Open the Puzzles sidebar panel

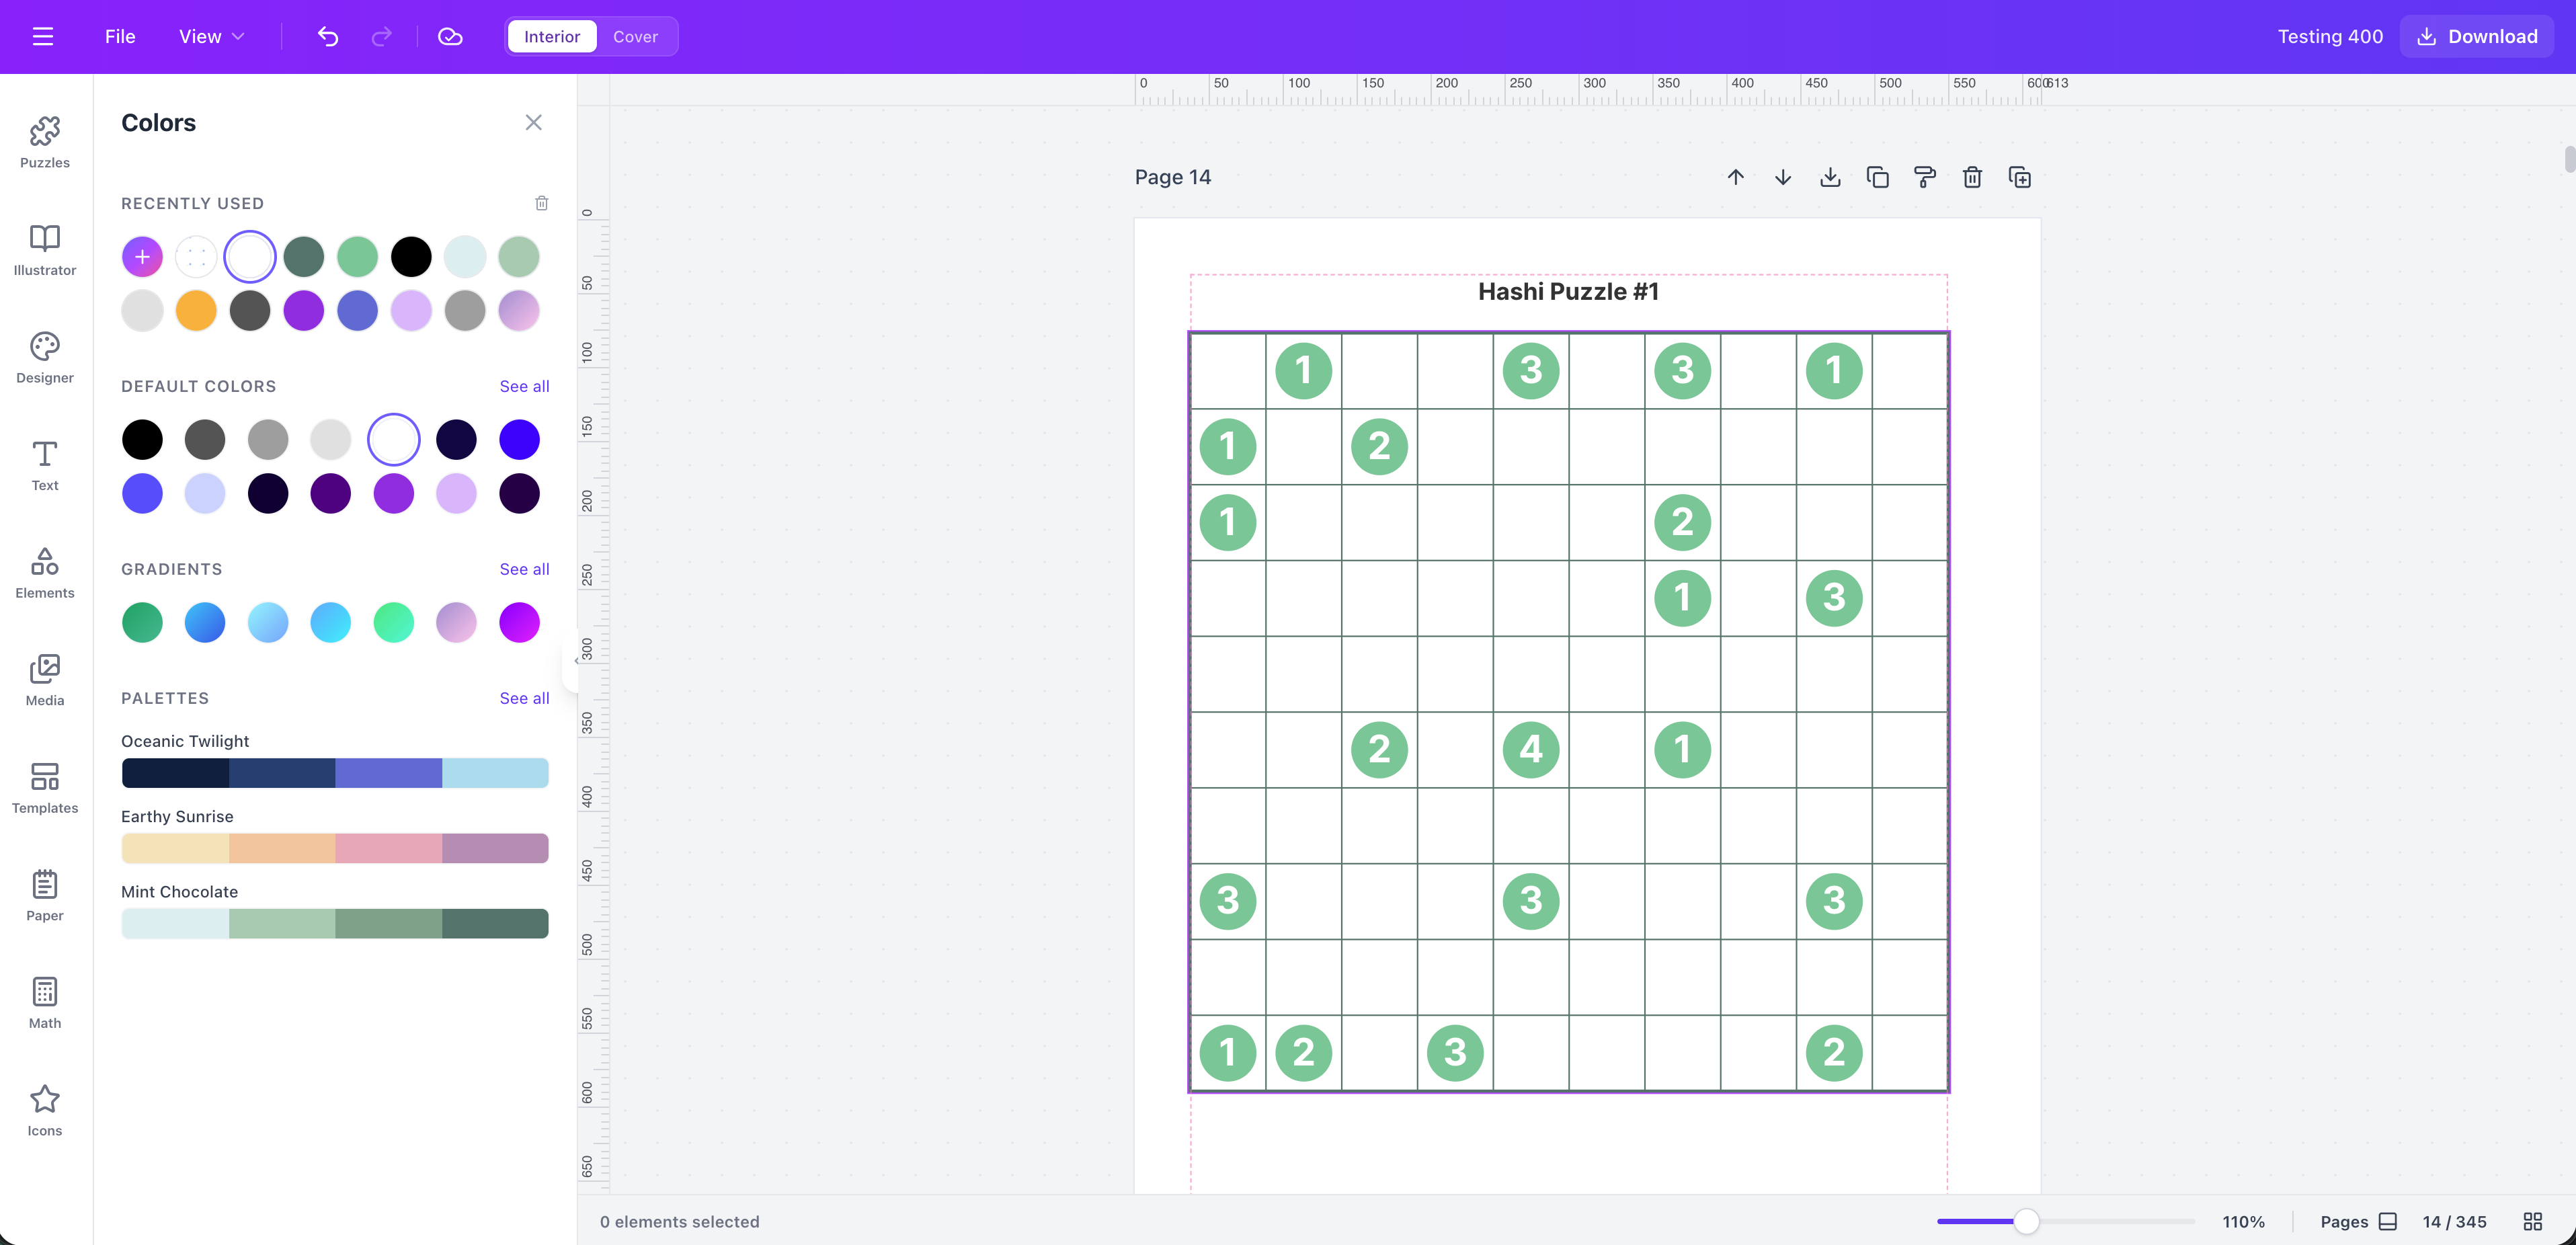tap(44, 141)
